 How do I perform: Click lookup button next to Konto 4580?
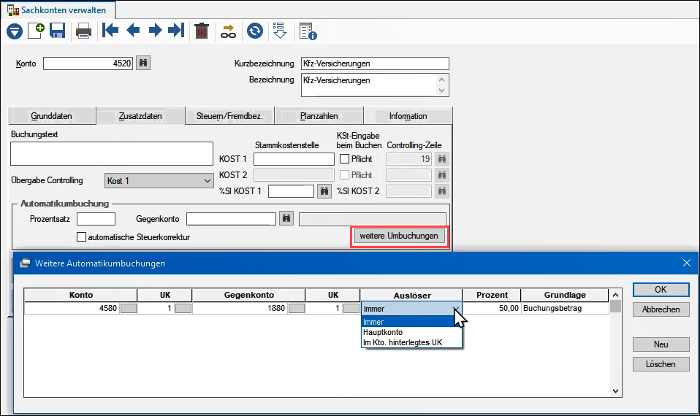(x=129, y=308)
